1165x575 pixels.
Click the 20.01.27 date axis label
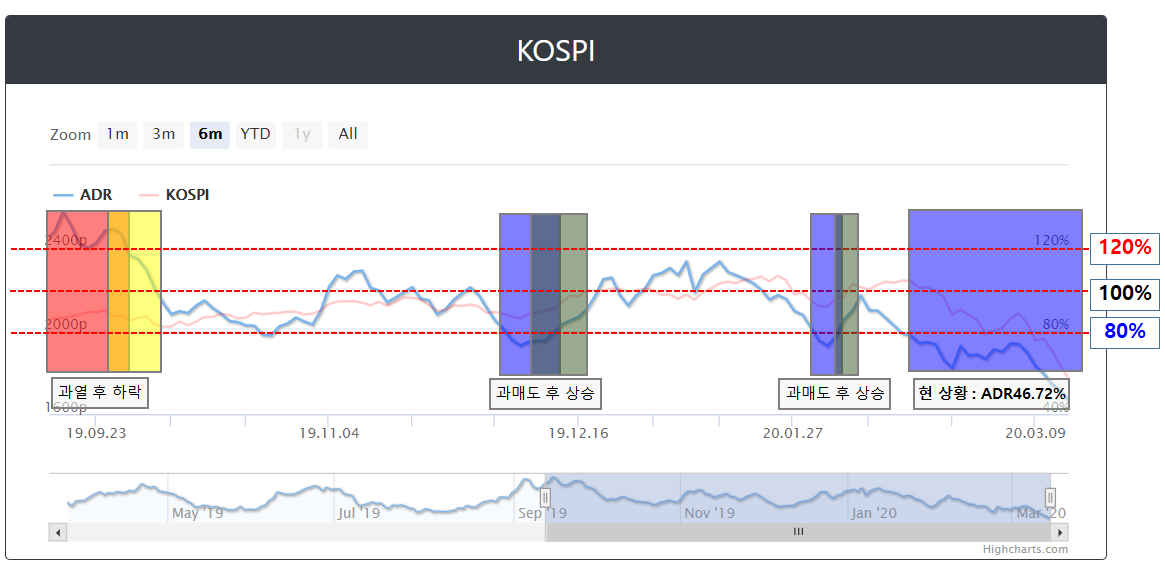click(792, 433)
